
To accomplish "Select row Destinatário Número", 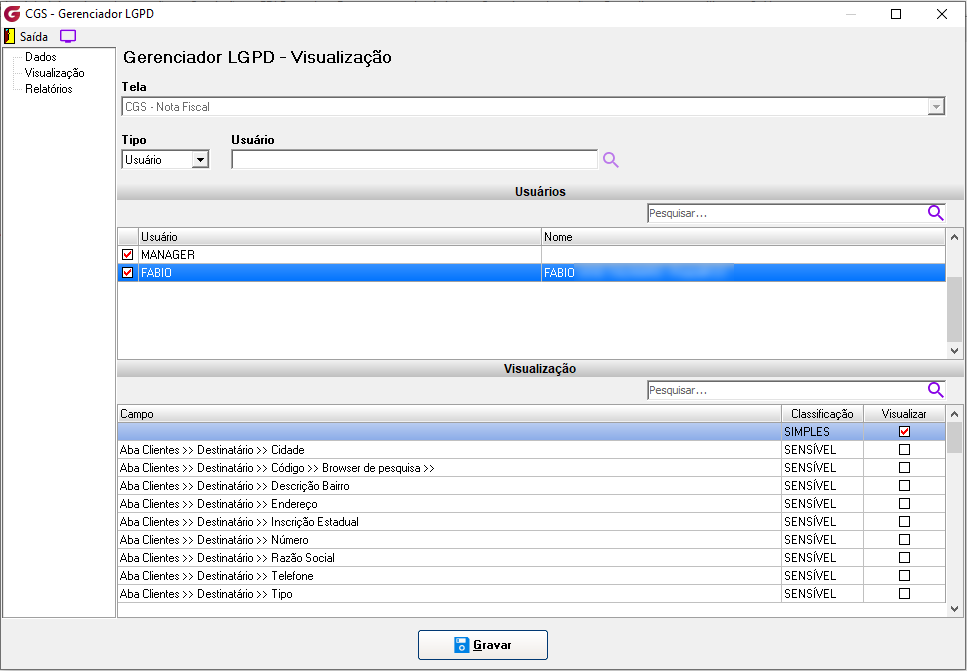I will [532, 540].
